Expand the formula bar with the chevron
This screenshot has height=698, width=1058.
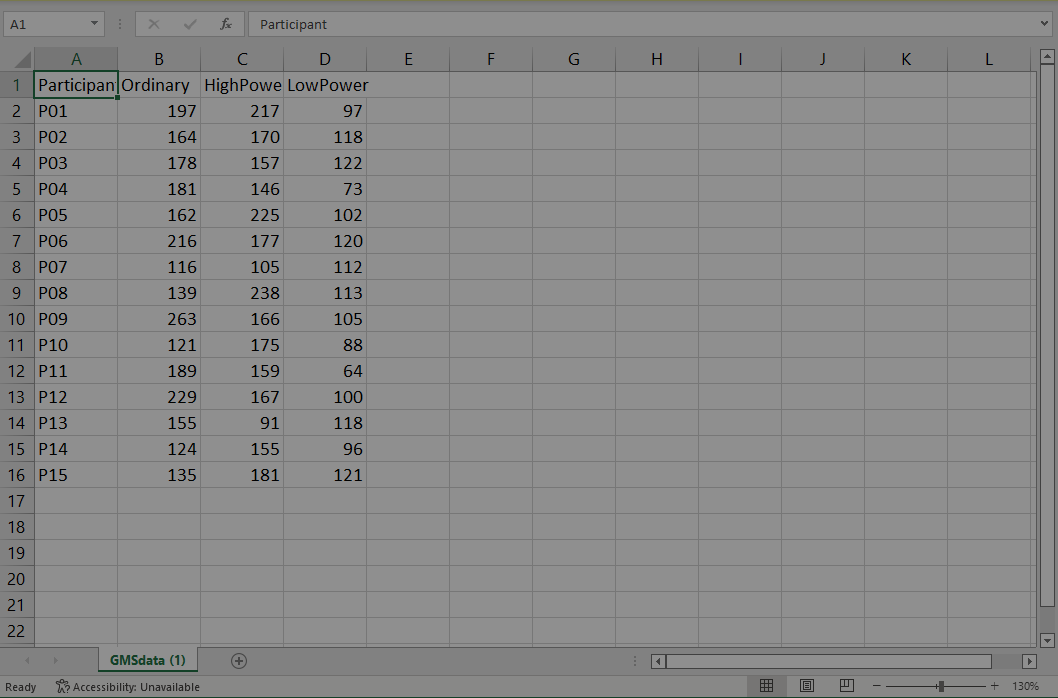pos(1045,24)
